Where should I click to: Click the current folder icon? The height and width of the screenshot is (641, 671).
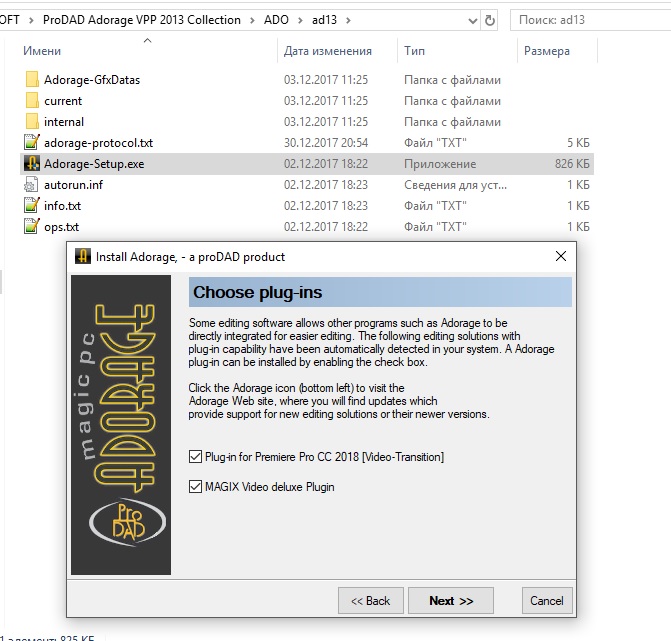32,101
